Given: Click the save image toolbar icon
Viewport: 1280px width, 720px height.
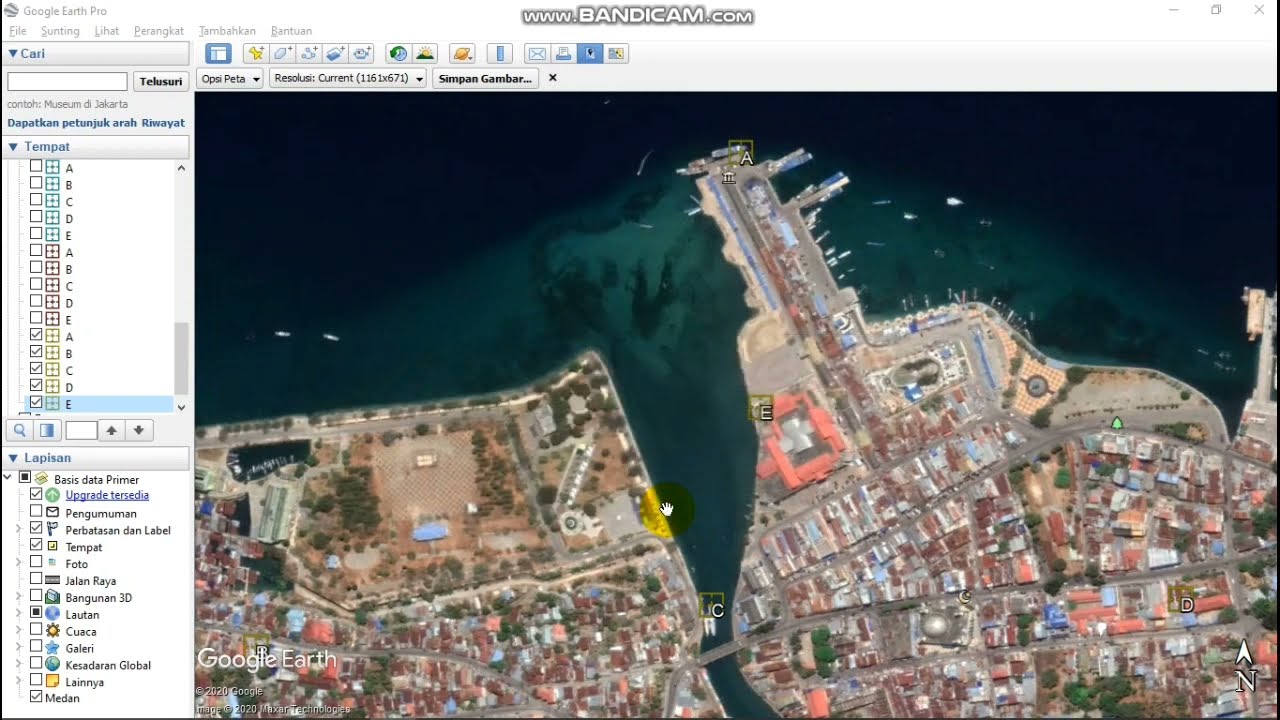Looking at the screenshot, I should point(590,54).
